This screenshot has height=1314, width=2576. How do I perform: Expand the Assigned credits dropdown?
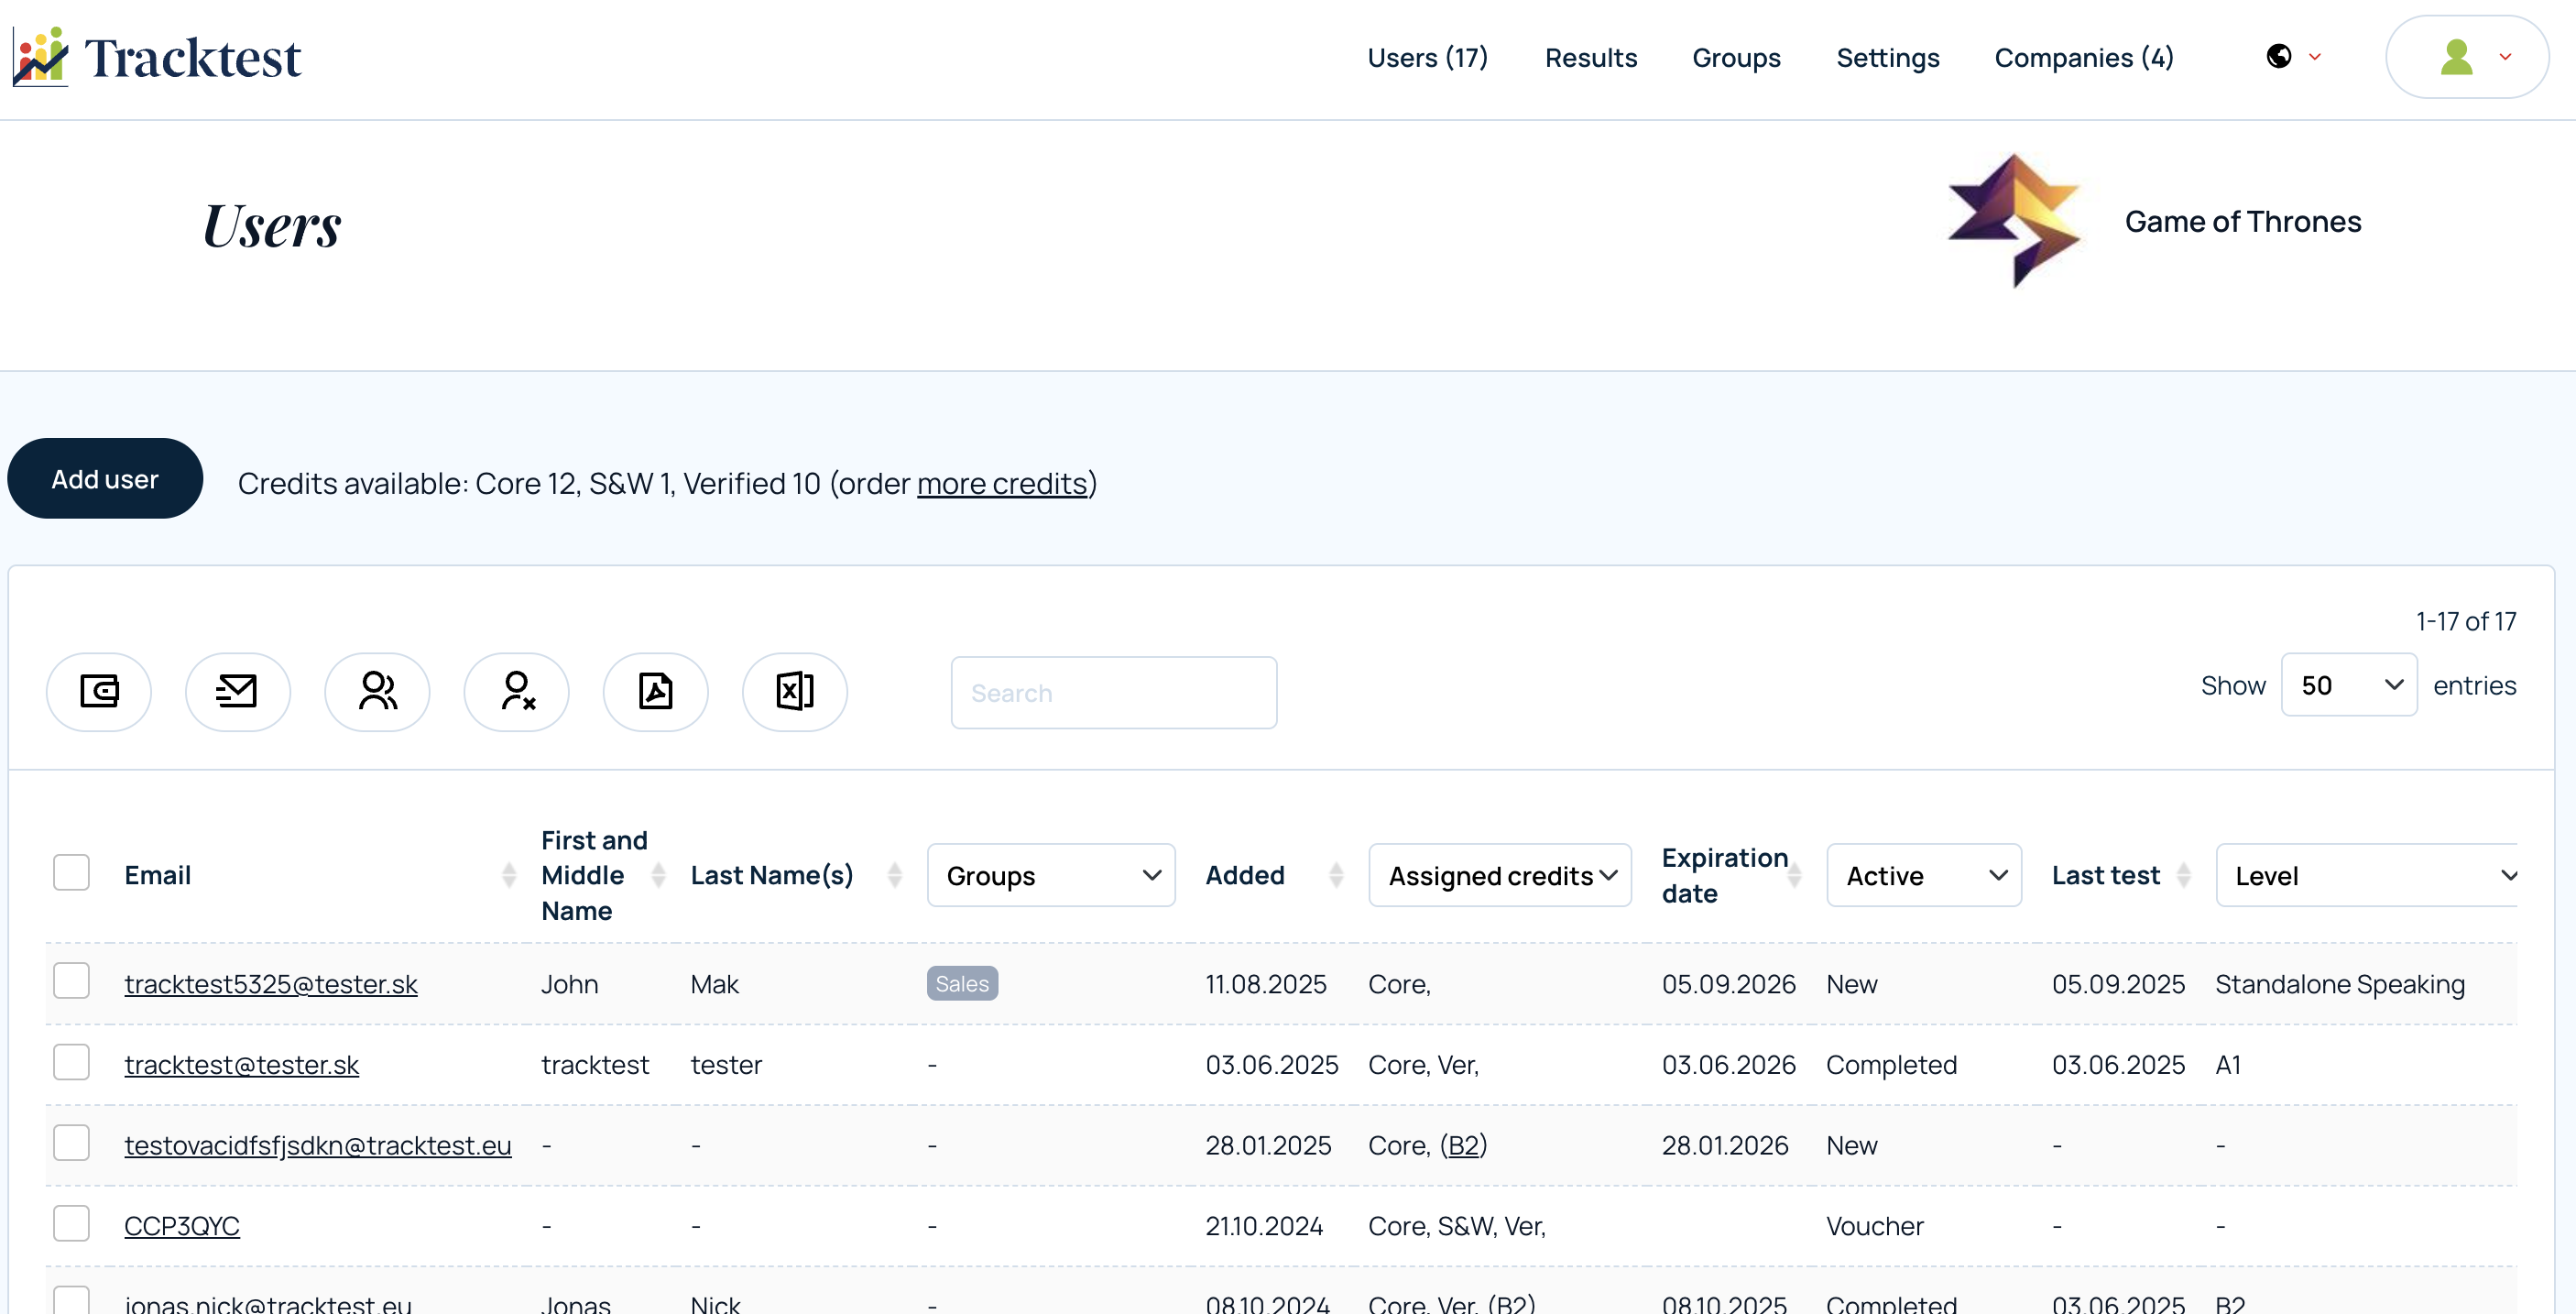1500,875
